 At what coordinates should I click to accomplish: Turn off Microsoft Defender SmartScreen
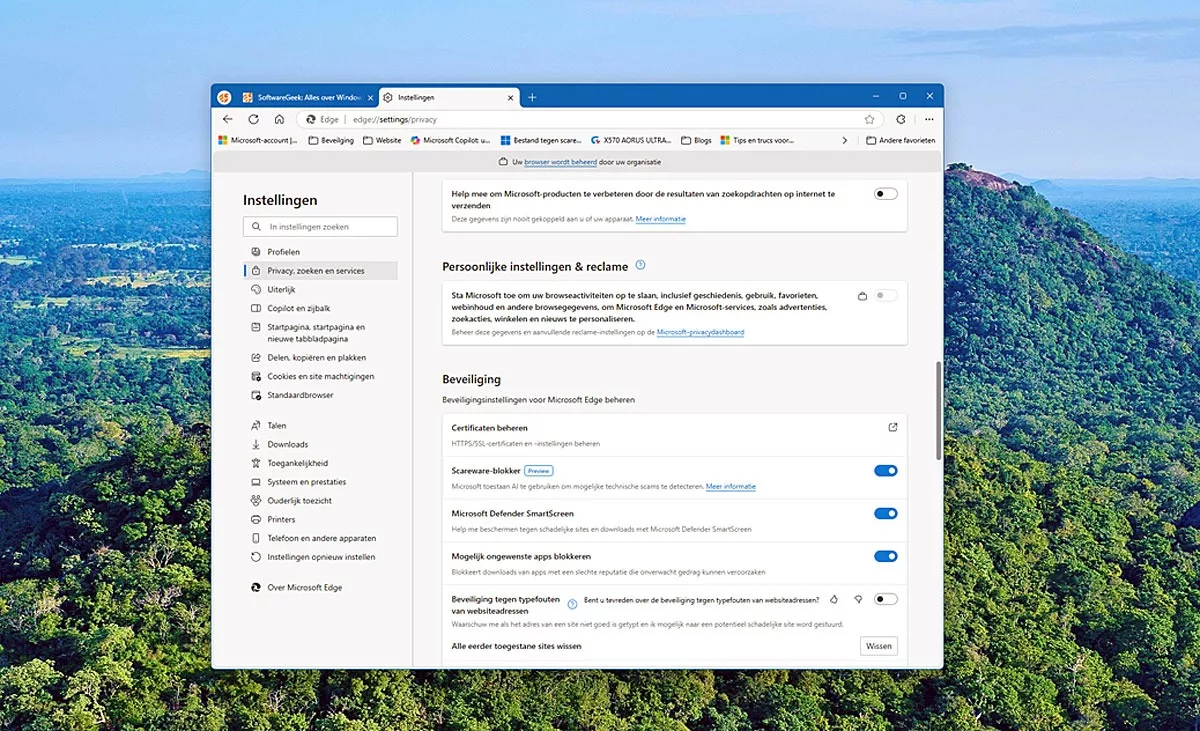click(886, 514)
